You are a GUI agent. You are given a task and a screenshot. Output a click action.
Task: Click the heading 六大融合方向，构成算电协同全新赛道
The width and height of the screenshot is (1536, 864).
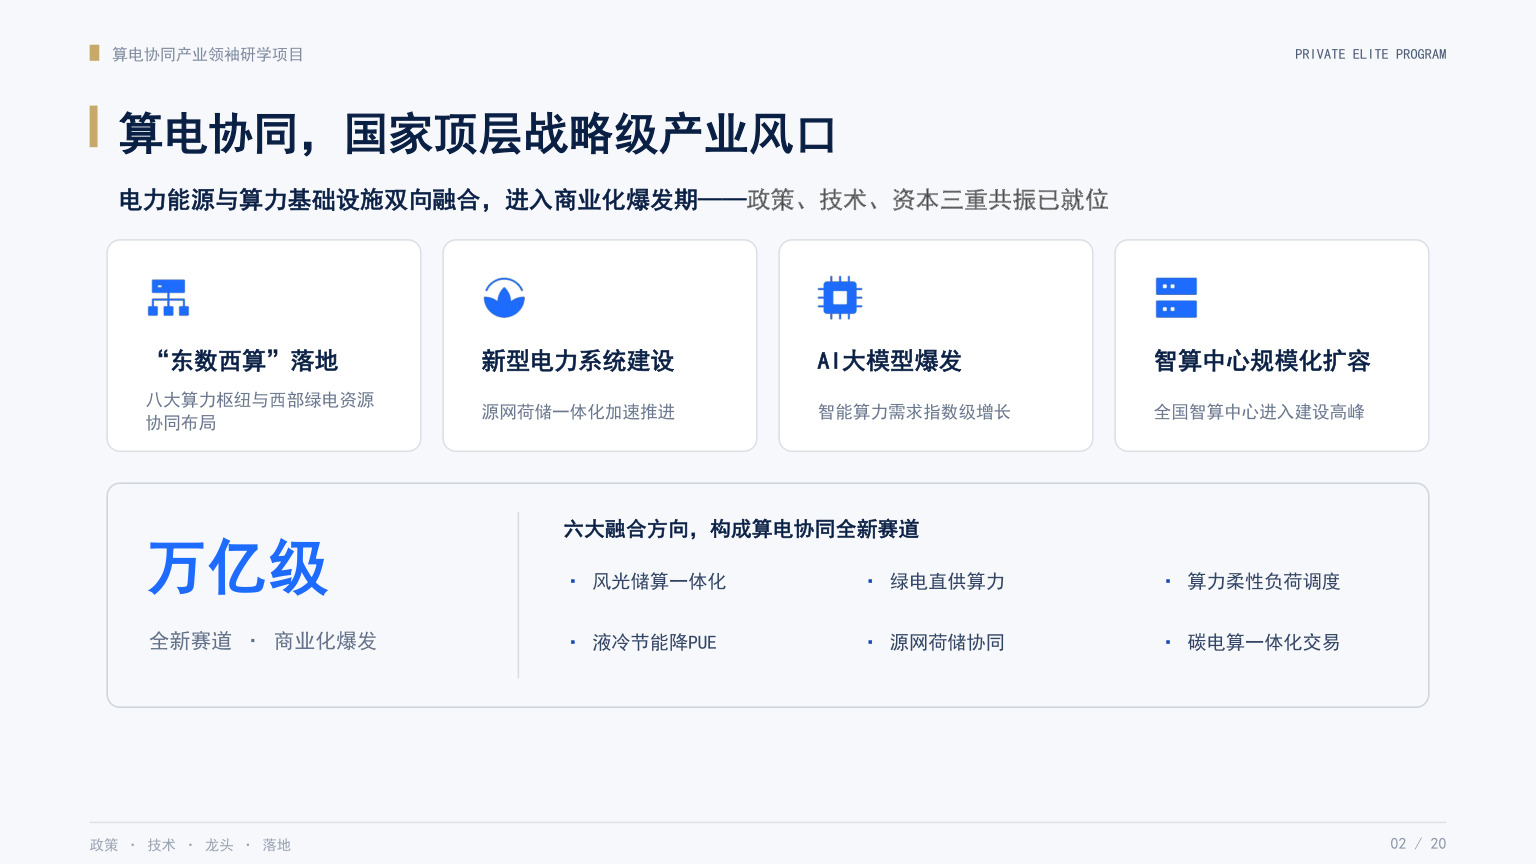[x=741, y=529]
